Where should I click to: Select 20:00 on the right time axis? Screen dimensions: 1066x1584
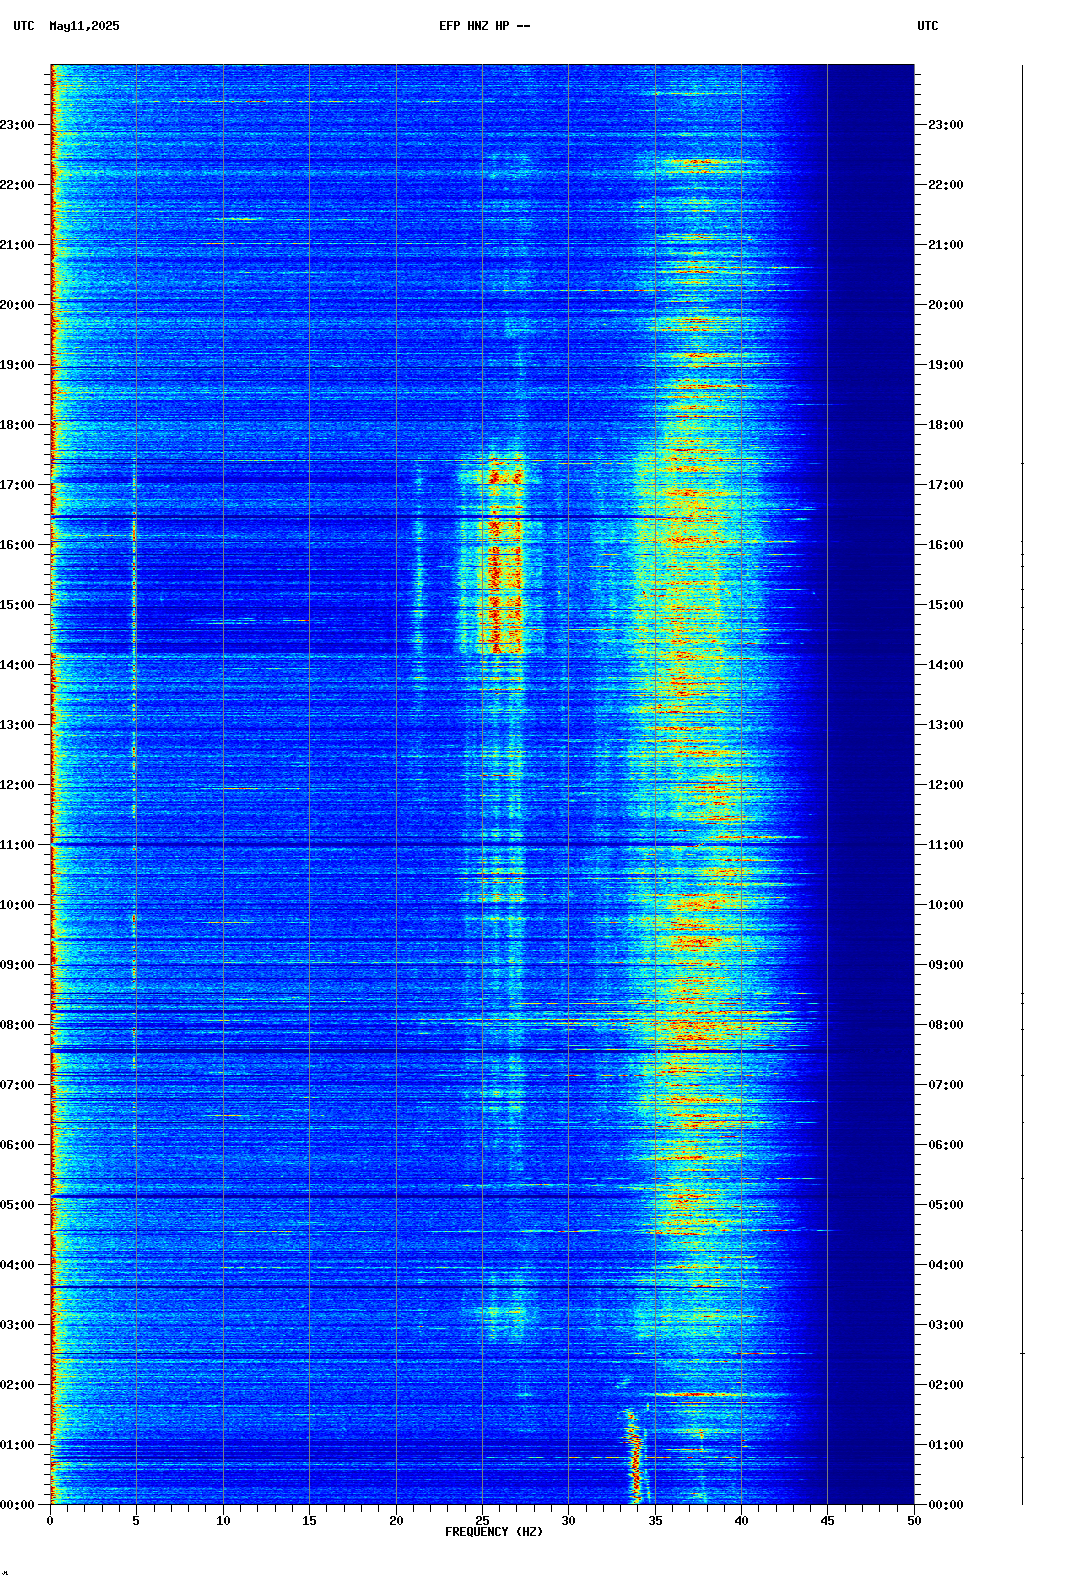click(x=946, y=305)
